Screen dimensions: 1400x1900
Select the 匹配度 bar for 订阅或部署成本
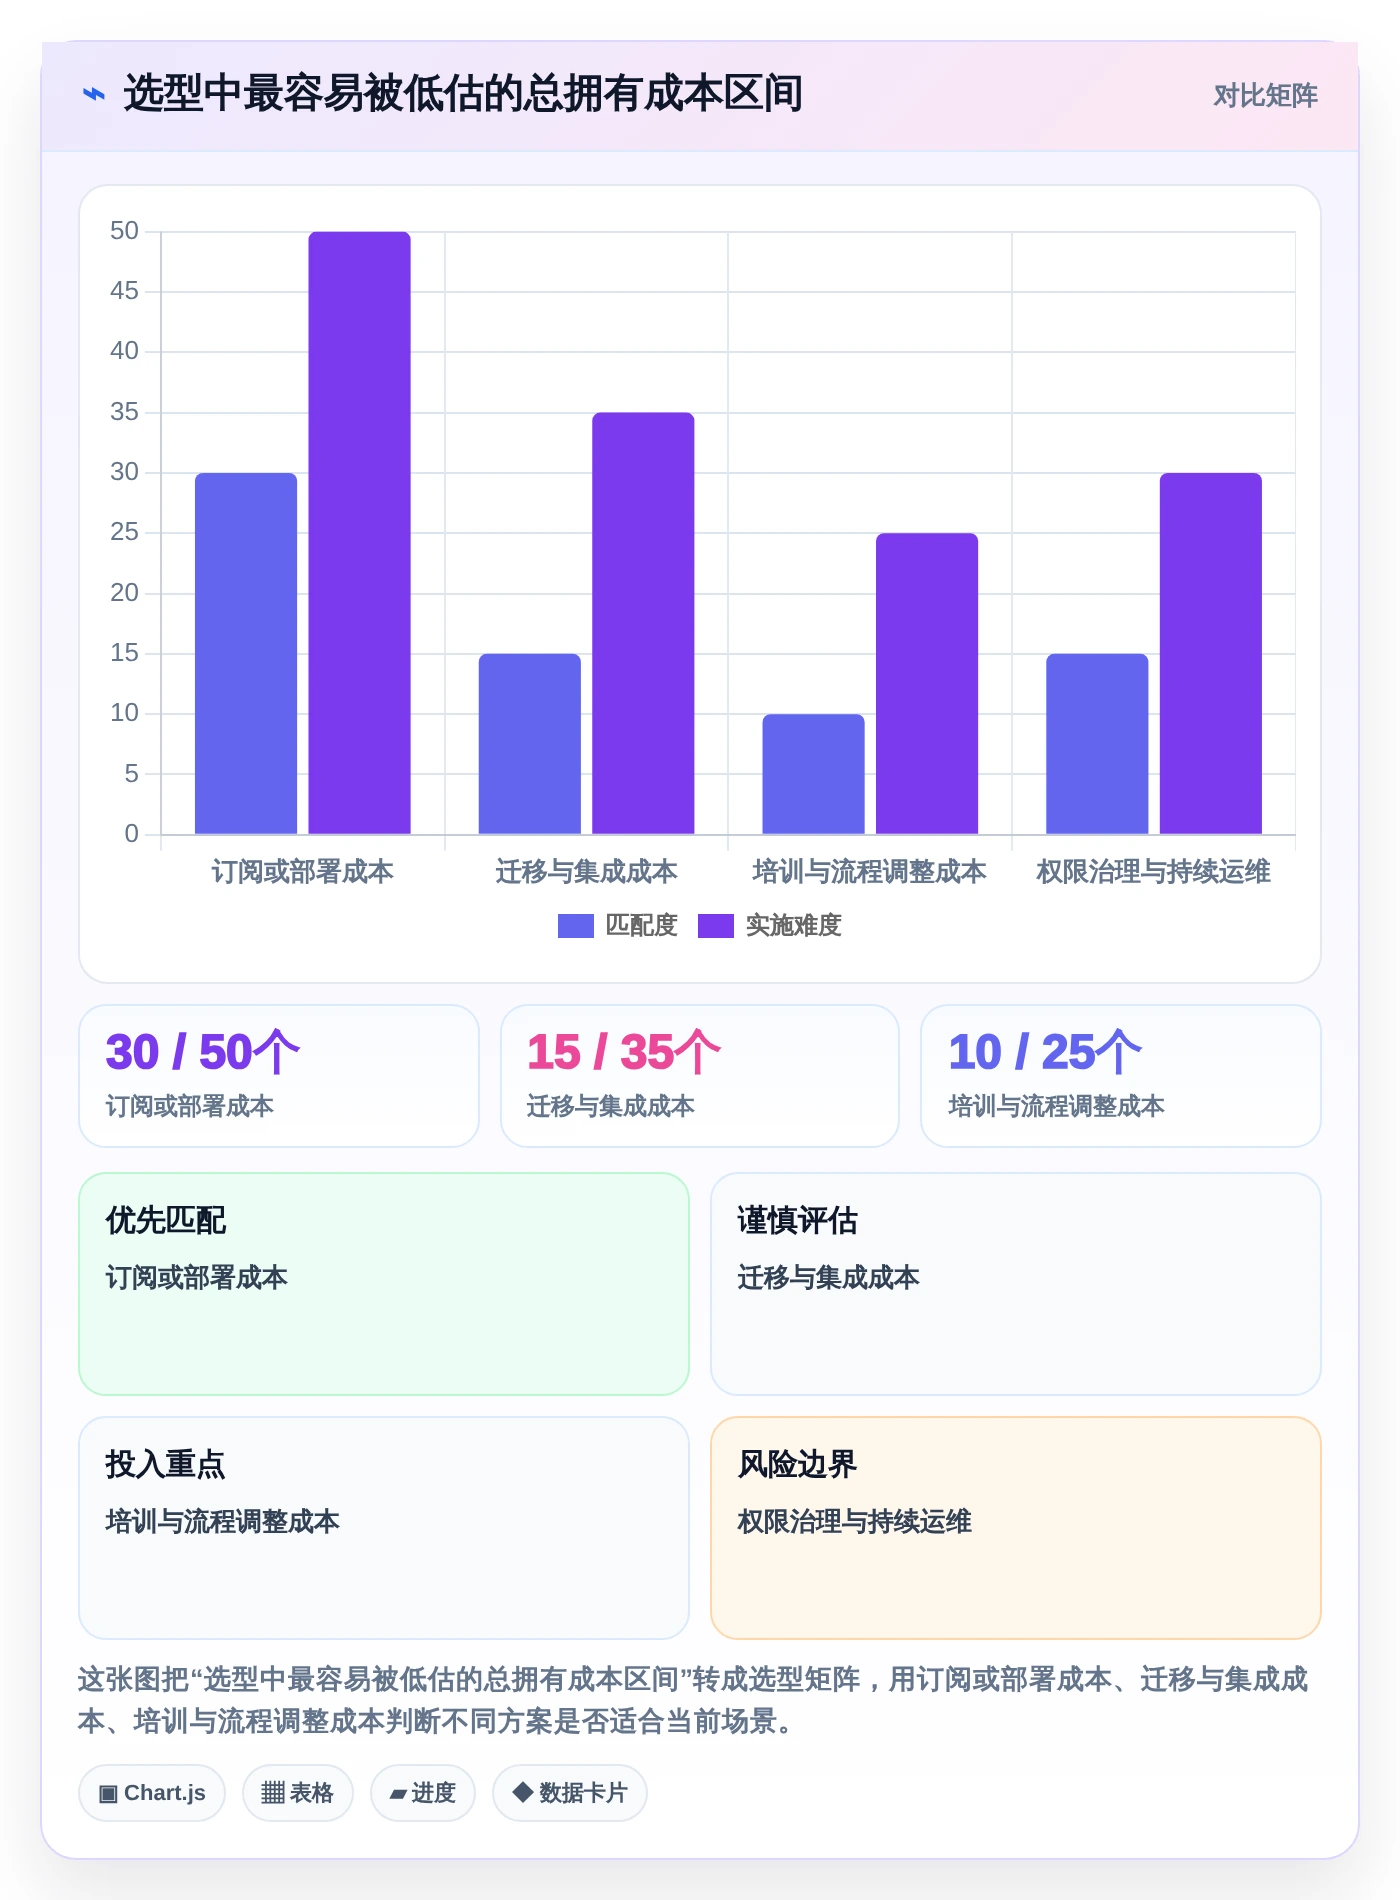pyautogui.click(x=246, y=653)
